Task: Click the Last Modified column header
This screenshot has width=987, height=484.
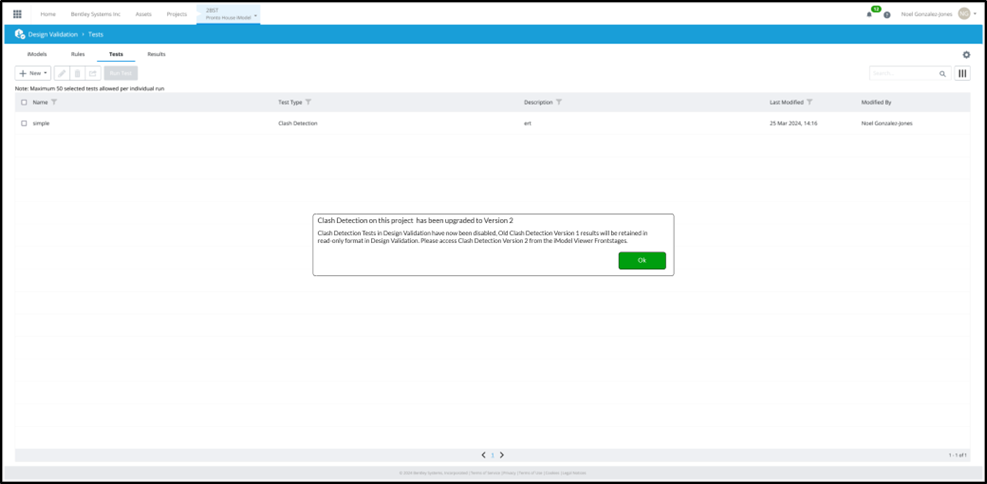Action: [786, 102]
